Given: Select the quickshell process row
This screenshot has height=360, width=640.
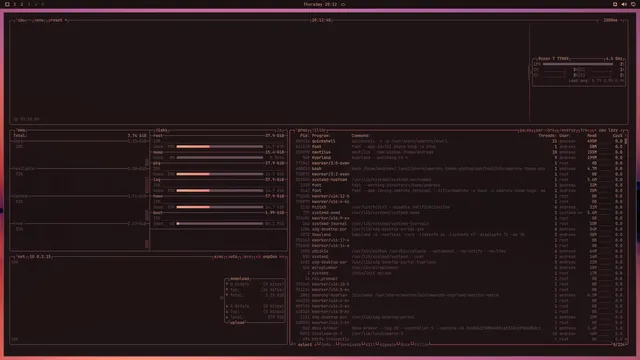Looking at the screenshot, I should click(460, 141).
